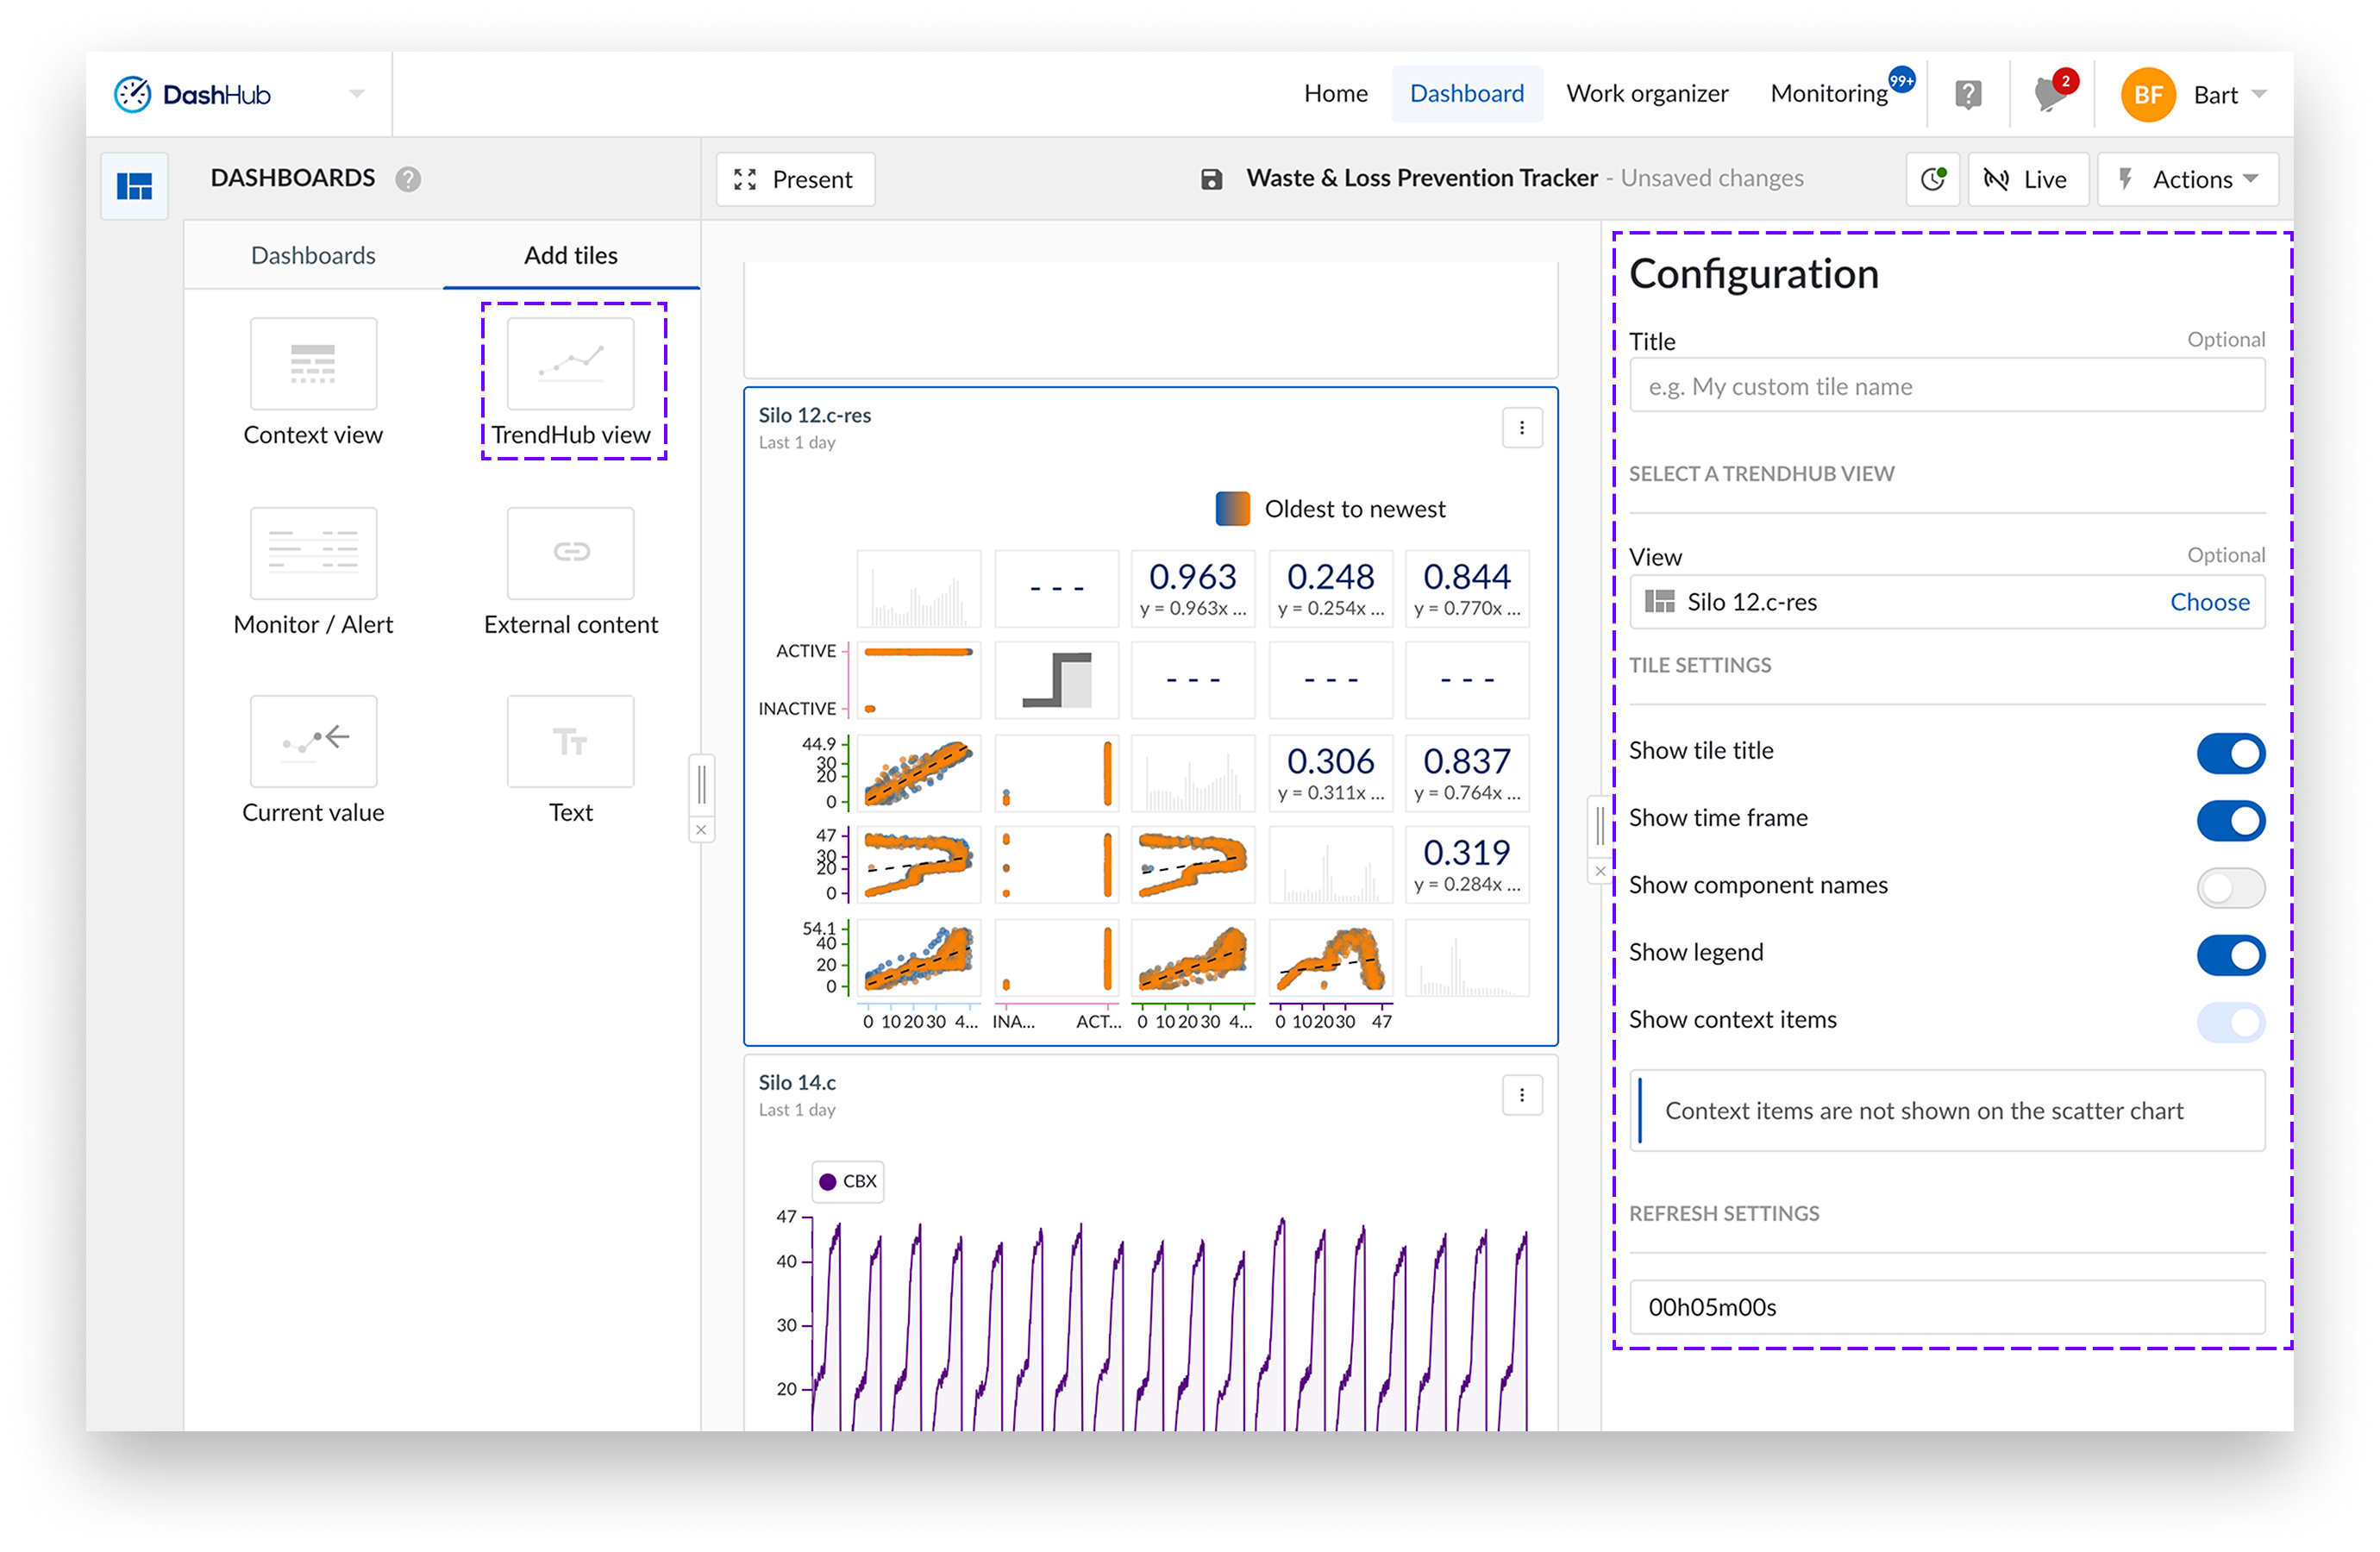2380x1552 pixels.
Task: Click the dashboards grid sidebar icon
Action: coord(134,186)
